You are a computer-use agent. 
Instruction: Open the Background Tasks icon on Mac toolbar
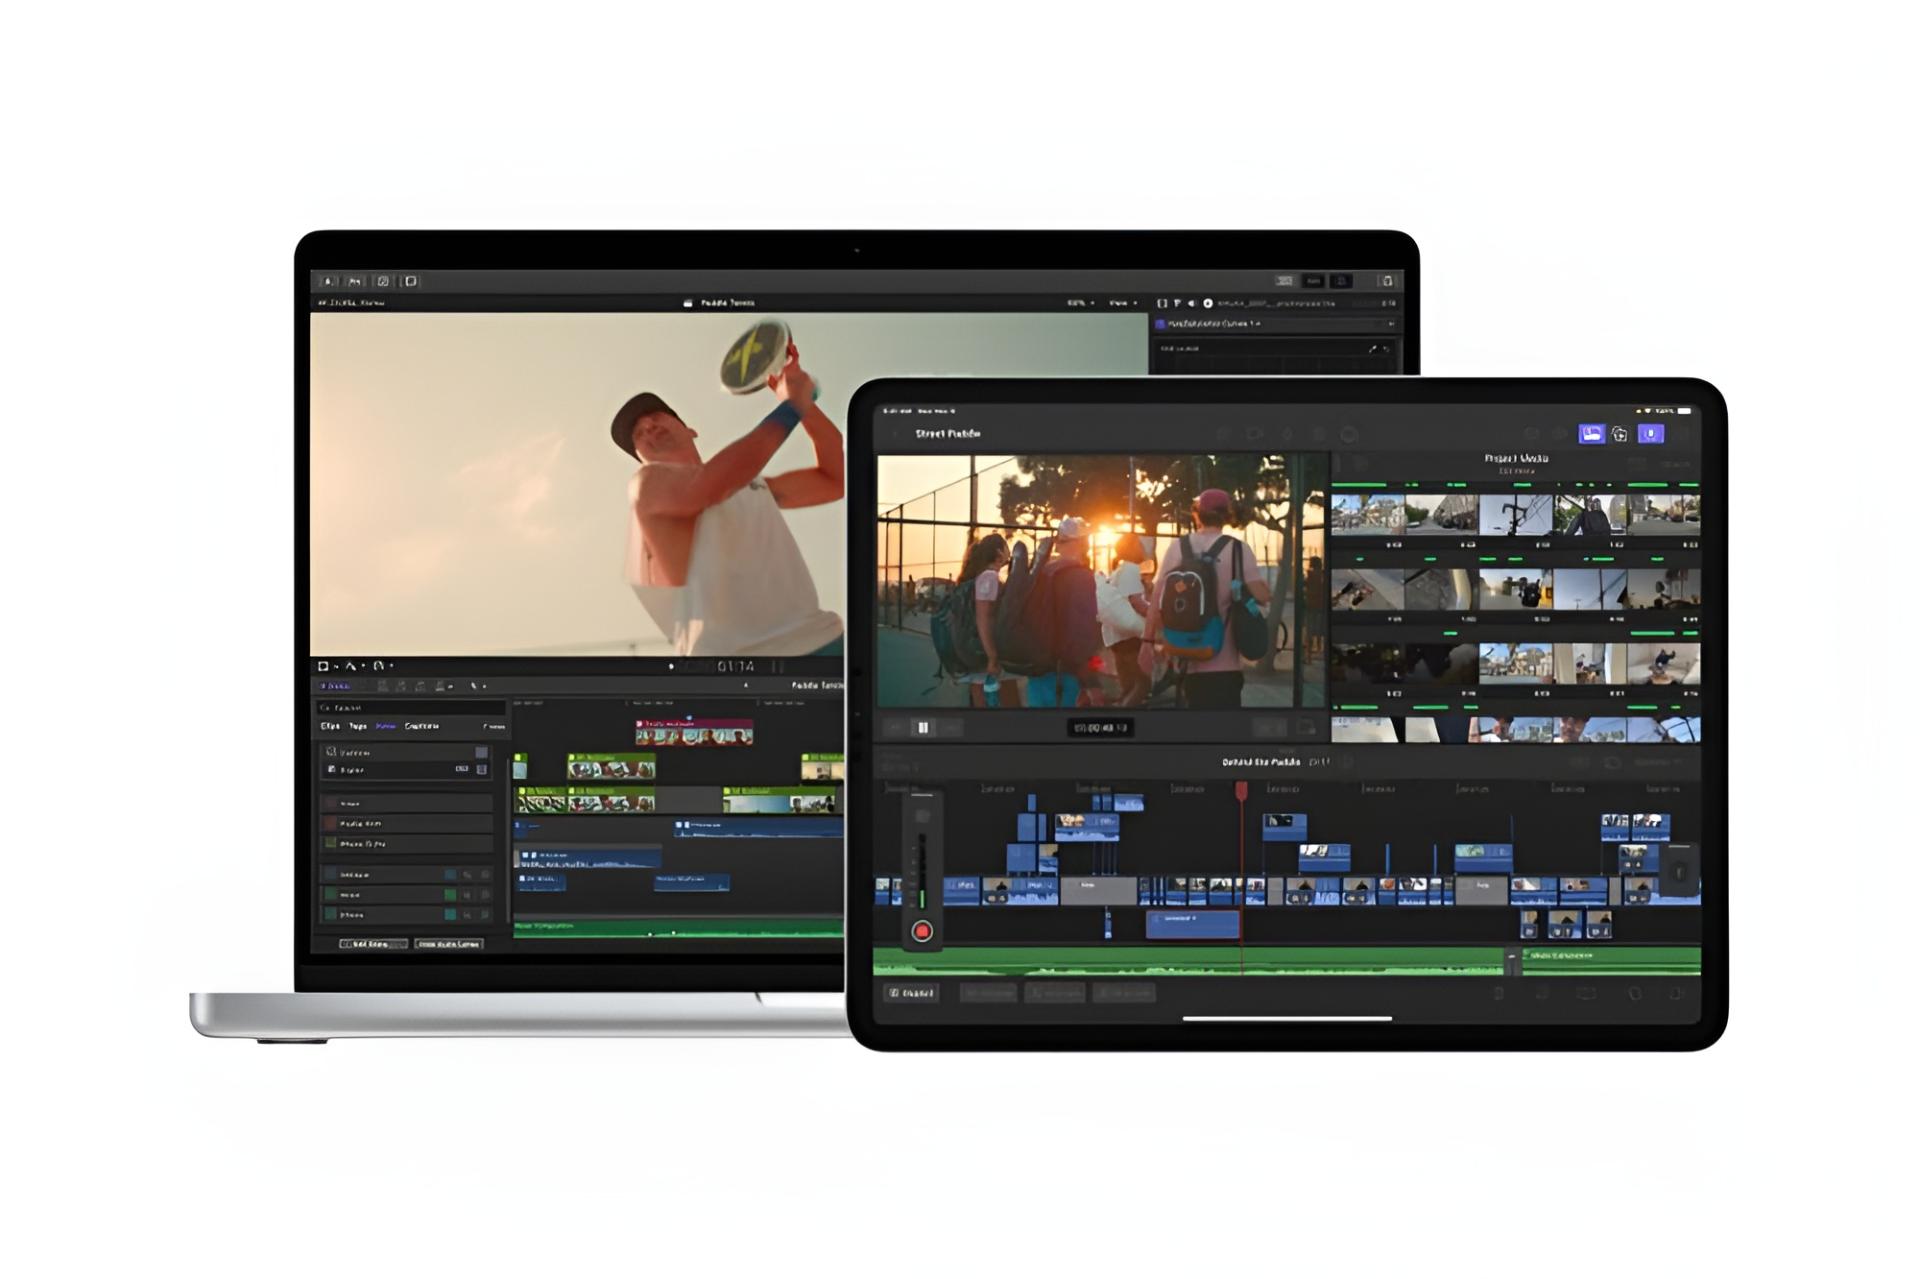click(383, 281)
